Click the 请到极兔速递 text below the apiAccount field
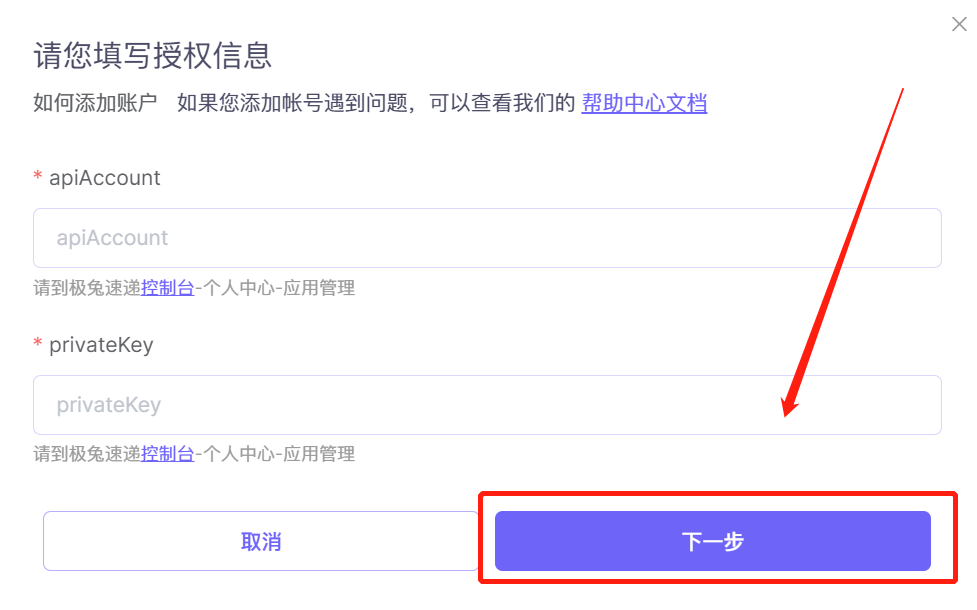977x610 pixels. point(87,288)
